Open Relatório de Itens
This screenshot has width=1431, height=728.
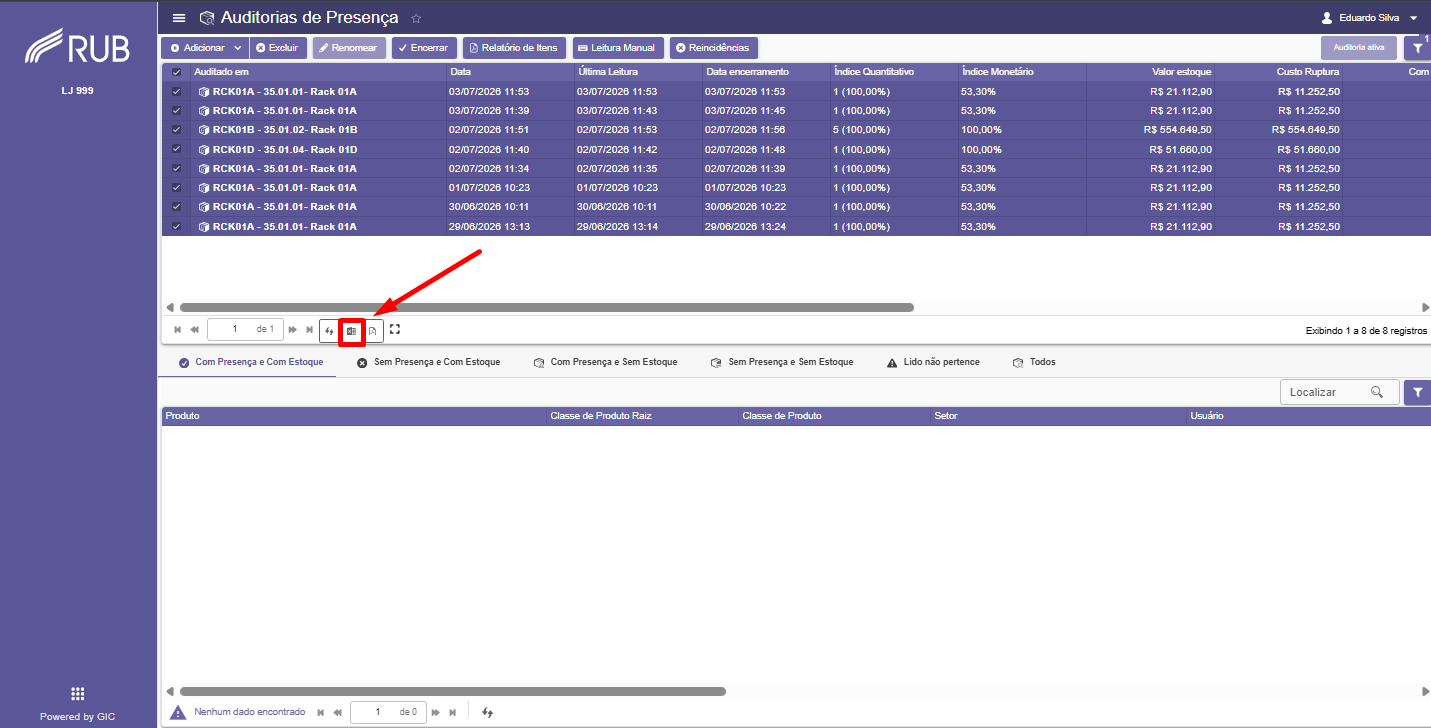click(514, 47)
